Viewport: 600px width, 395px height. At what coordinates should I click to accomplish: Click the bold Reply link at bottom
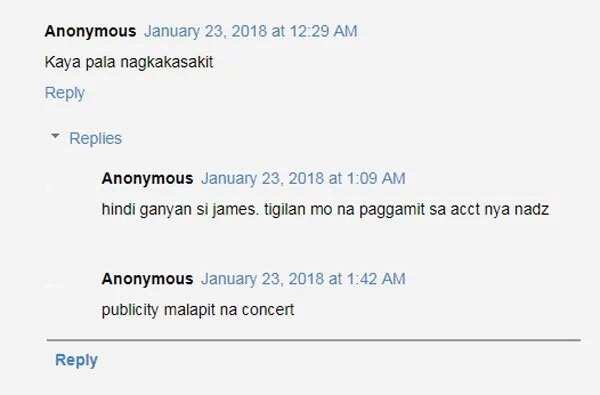point(77,360)
